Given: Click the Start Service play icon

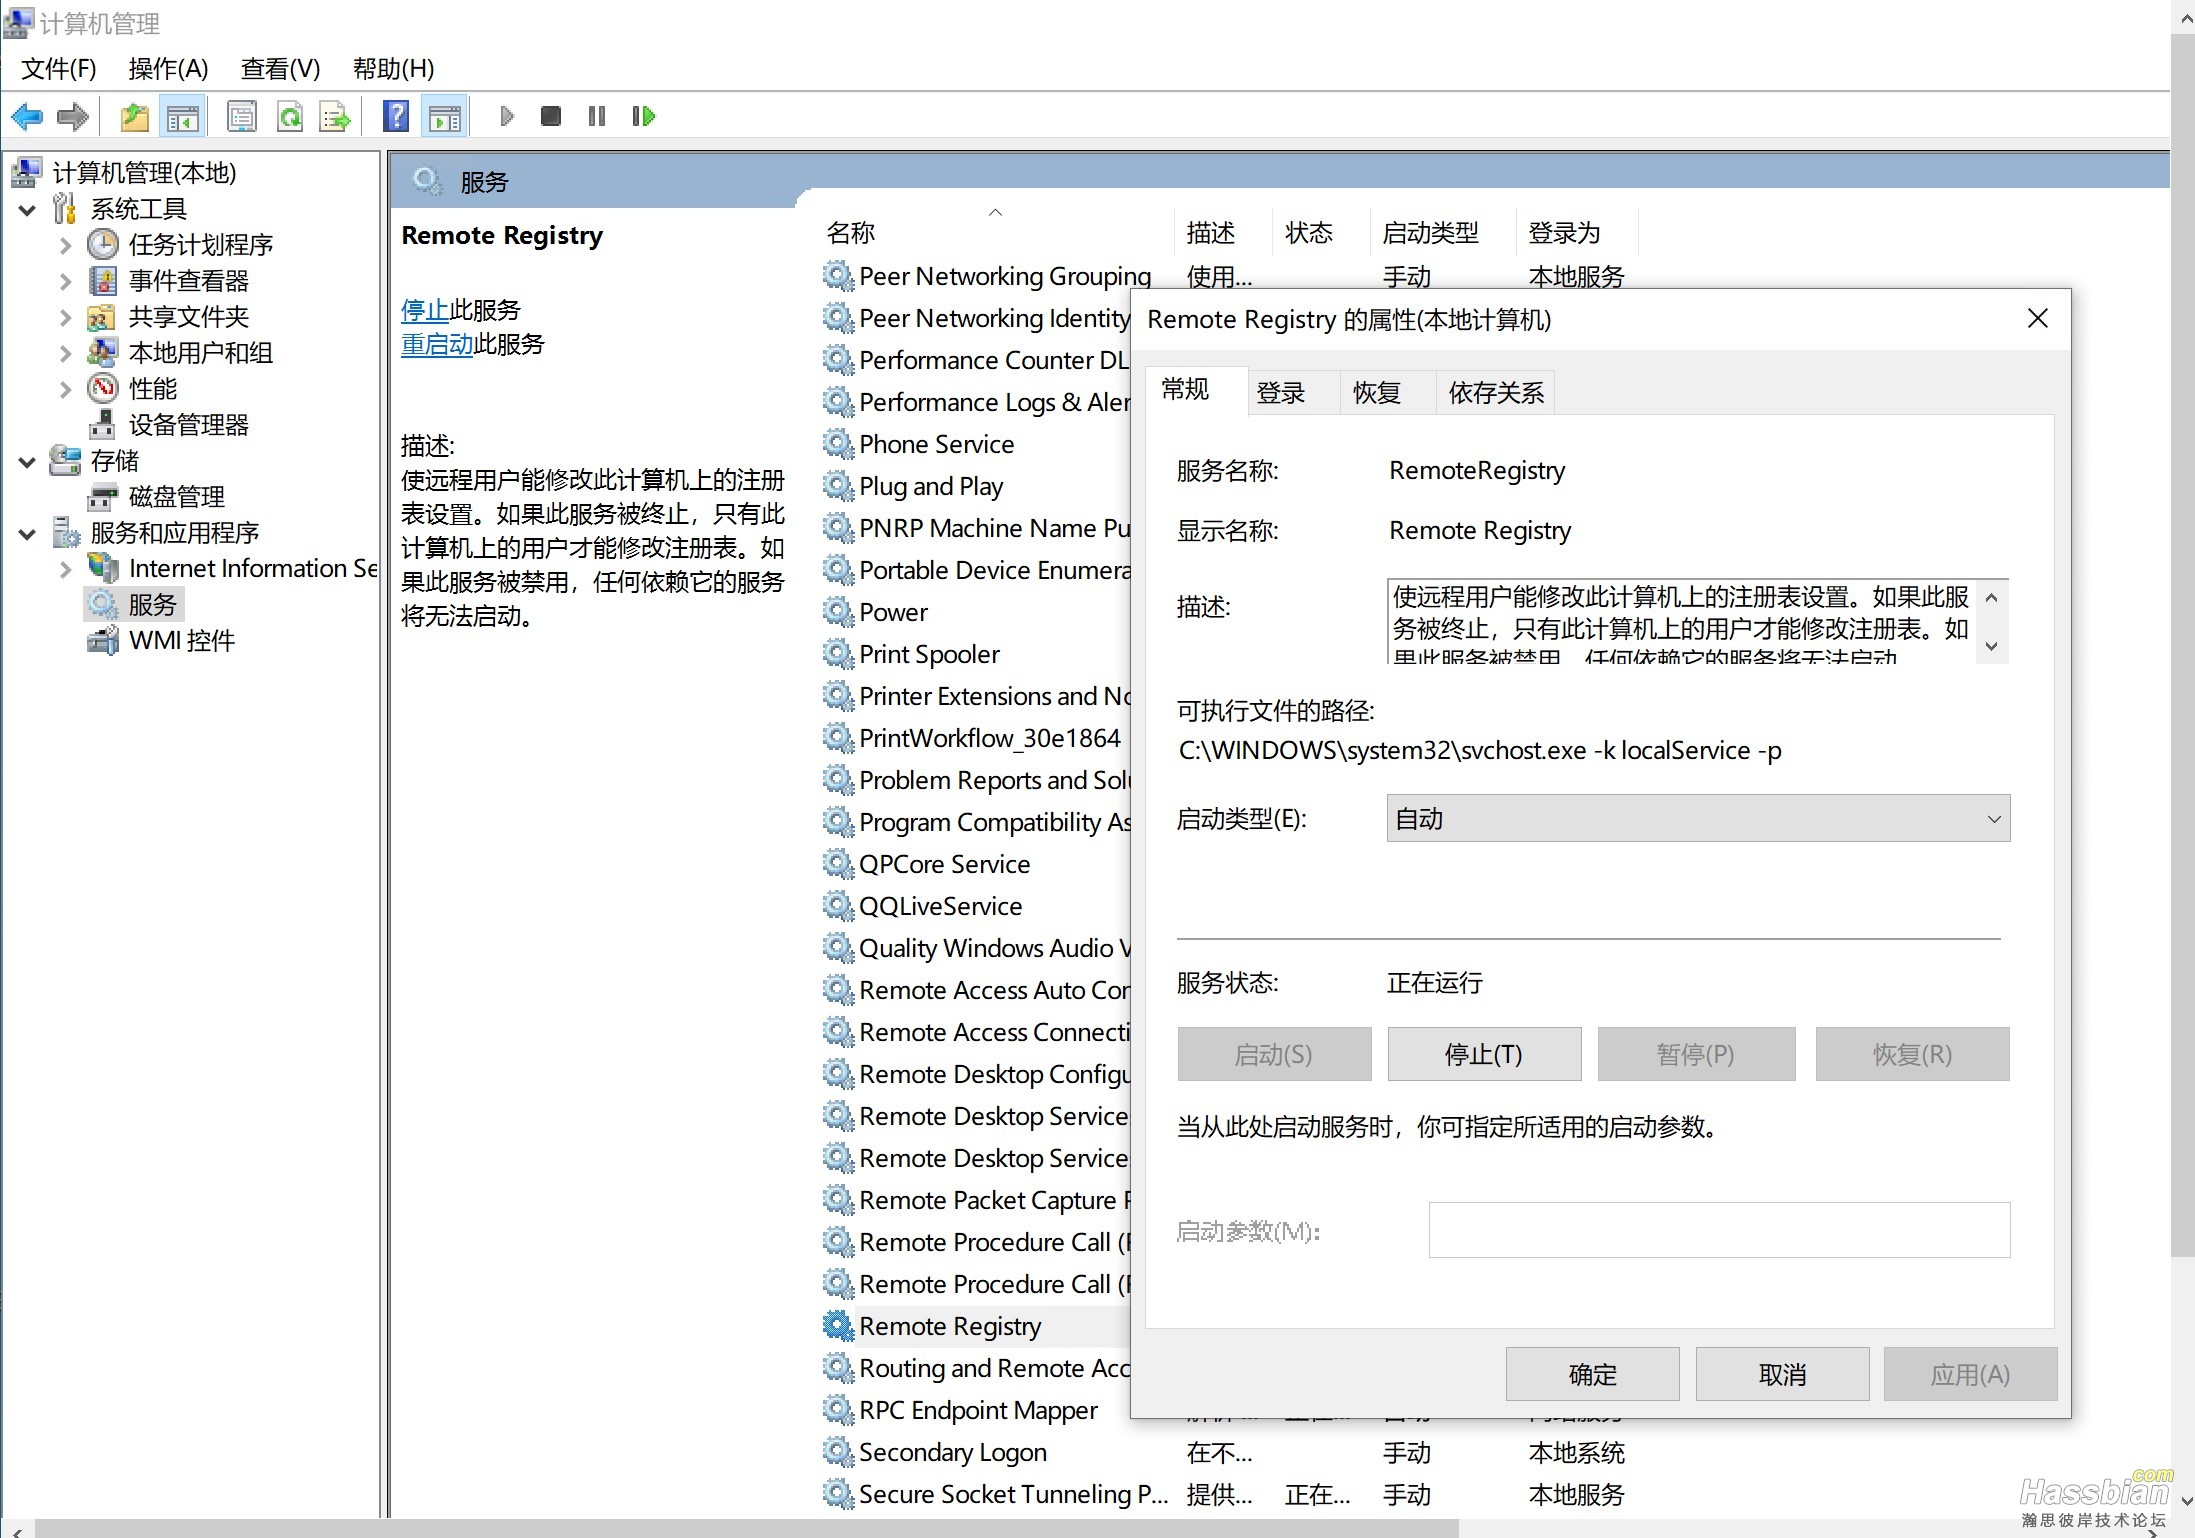Looking at the screenshot, I should (506, 117).
